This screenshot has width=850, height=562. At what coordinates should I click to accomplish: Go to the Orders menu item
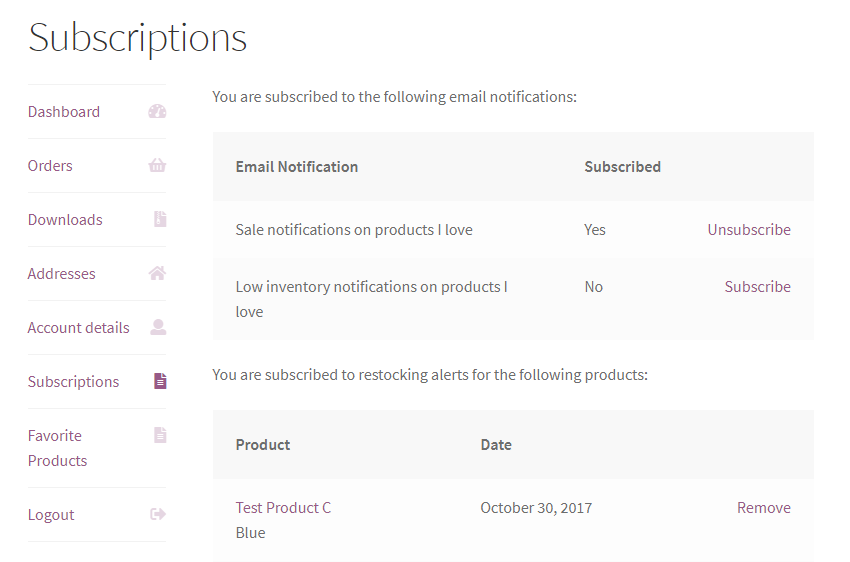tap(50, 166)
